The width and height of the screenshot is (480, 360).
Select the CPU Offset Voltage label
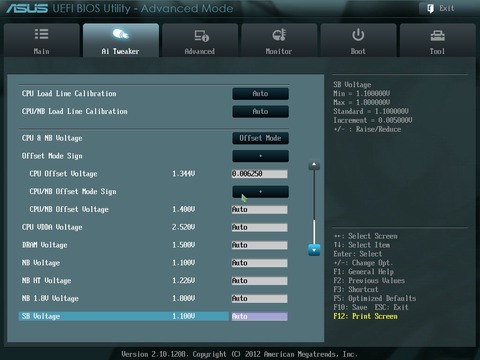(x=63, y=174)
